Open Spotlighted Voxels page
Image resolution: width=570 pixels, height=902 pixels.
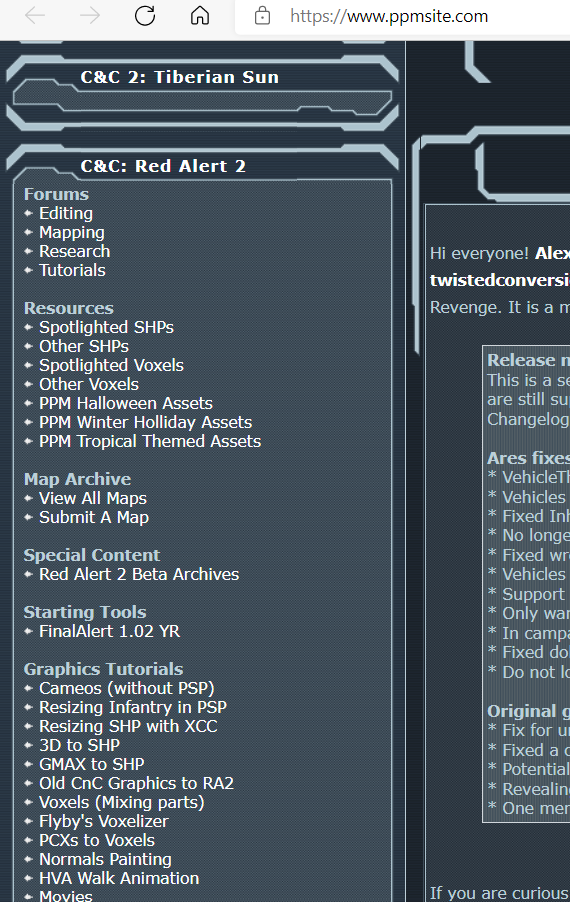(112, 365)
